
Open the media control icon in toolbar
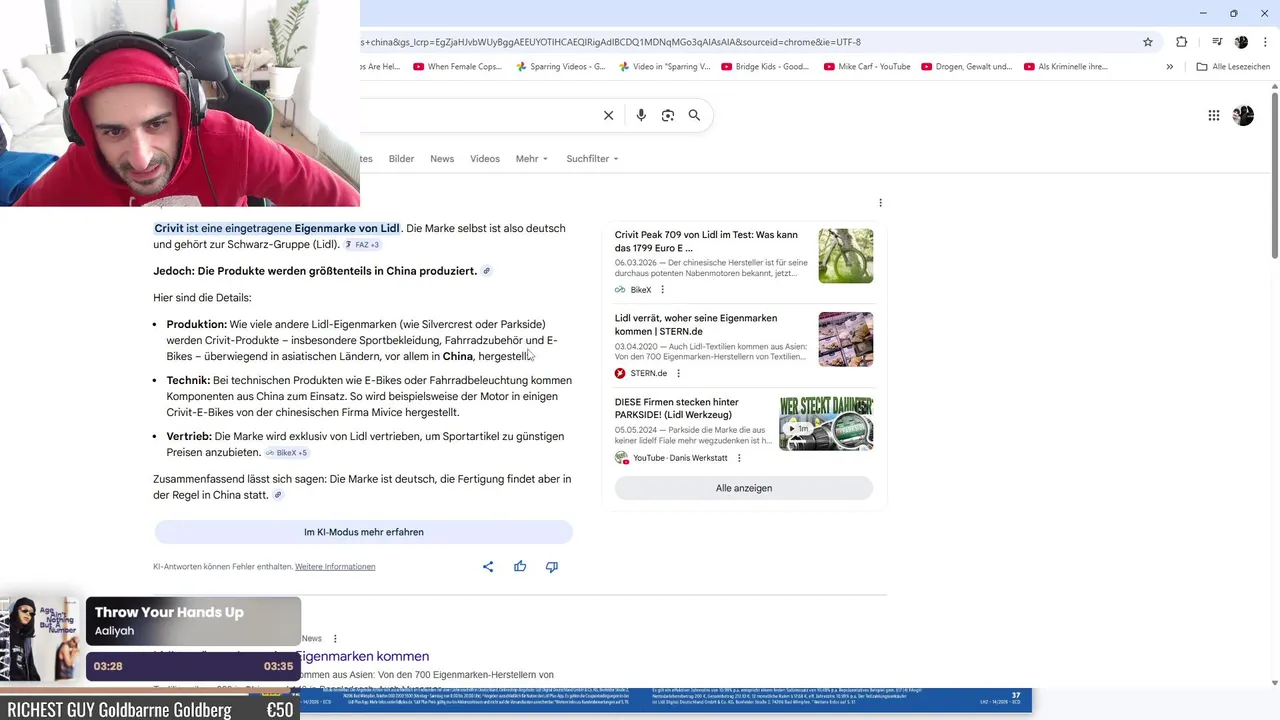1217,42
